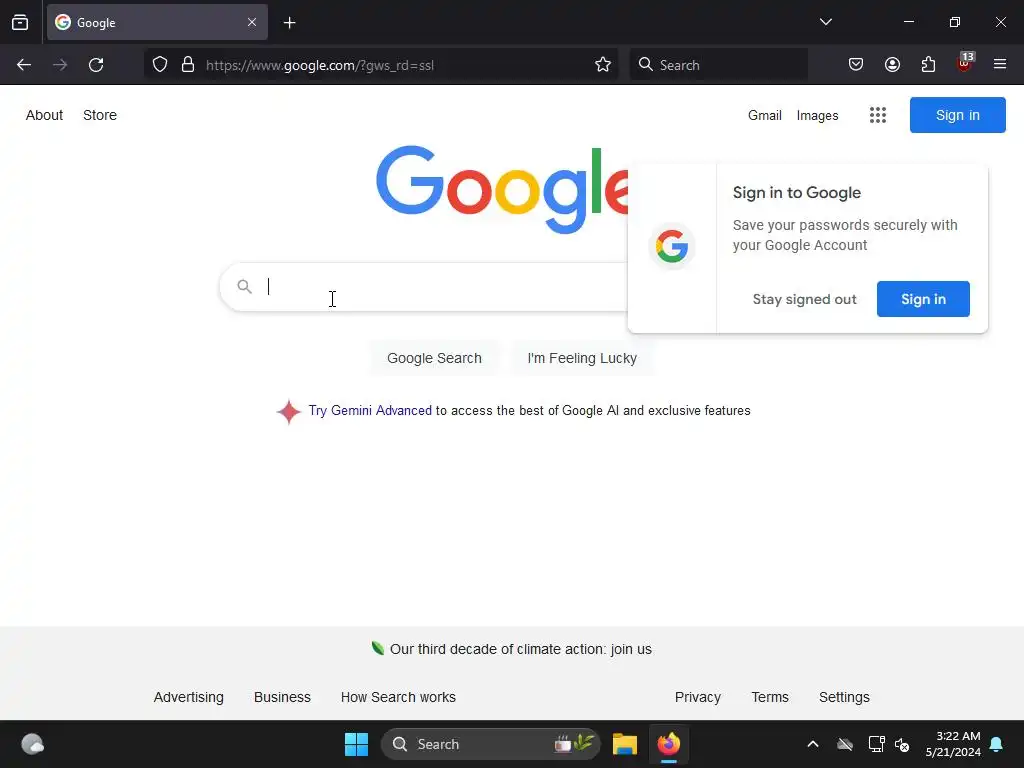The image size is (1024, 768).
Task: Open the clock showing 3:22 AM
Action: 953,744
